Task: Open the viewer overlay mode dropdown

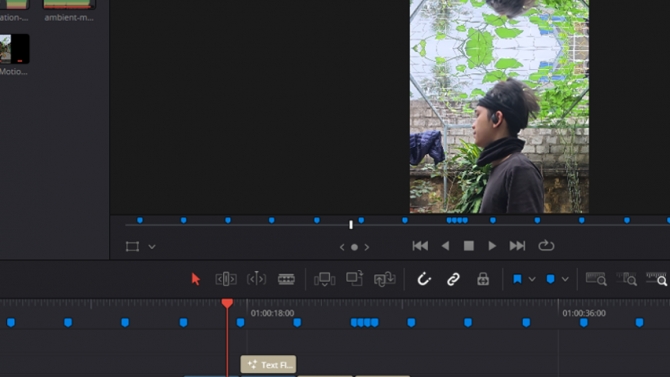Action: click(152, 247)
